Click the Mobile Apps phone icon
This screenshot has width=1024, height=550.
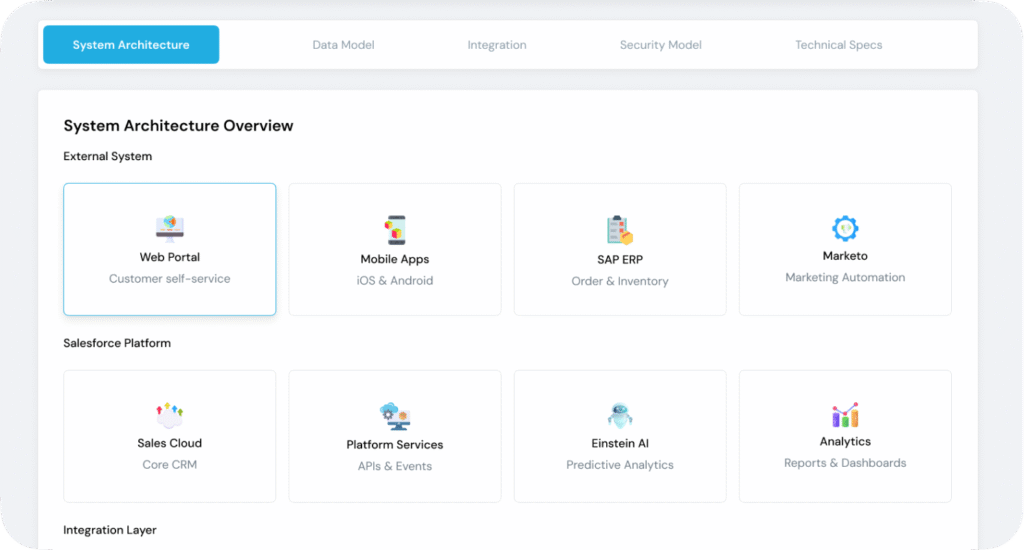coord(395,229)
